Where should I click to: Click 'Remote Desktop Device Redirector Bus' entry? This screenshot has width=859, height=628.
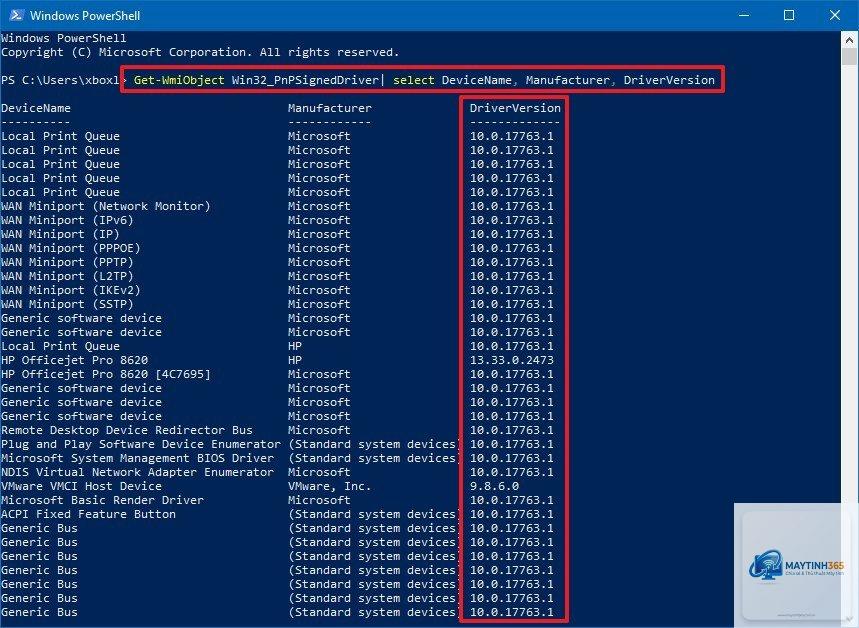coord(127,430)
